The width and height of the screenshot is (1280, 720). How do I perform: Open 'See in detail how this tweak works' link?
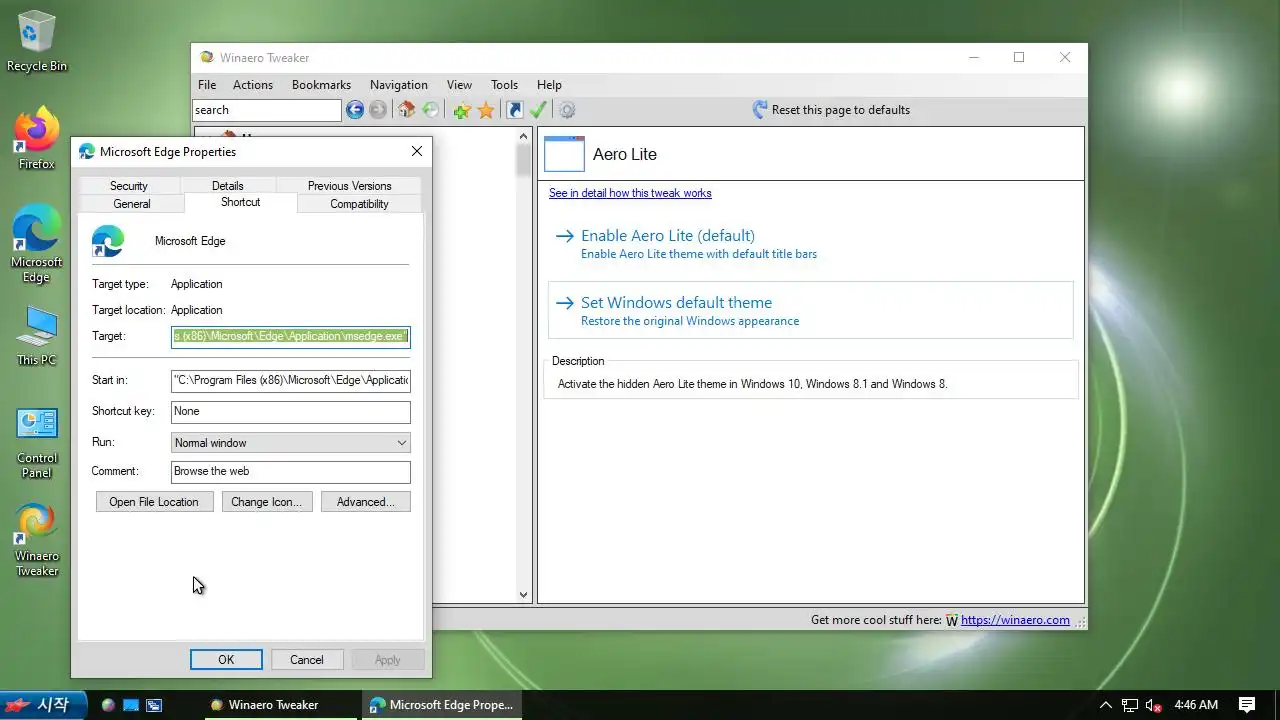tap(630, 193)
